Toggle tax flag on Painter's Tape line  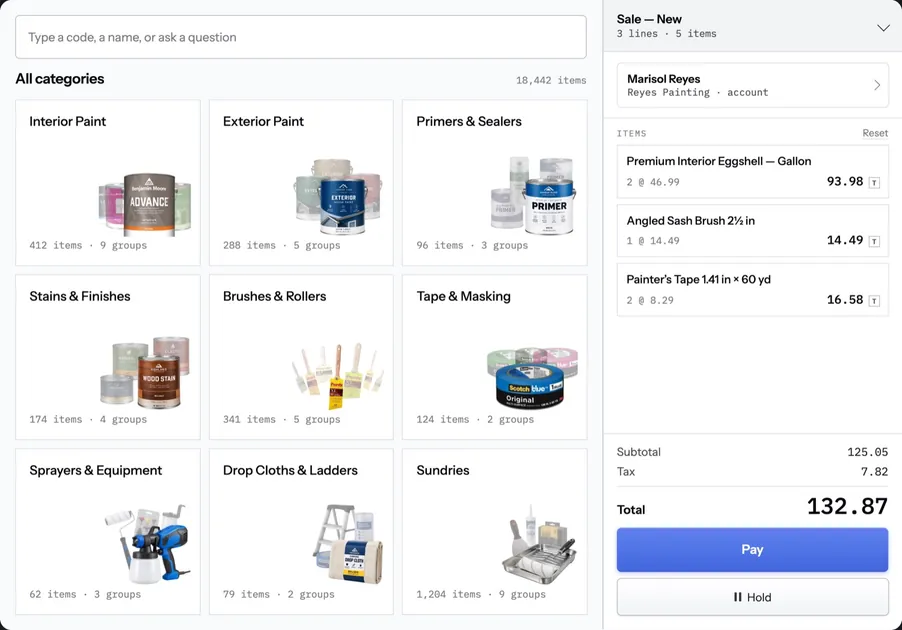click(x=874, y=300)
